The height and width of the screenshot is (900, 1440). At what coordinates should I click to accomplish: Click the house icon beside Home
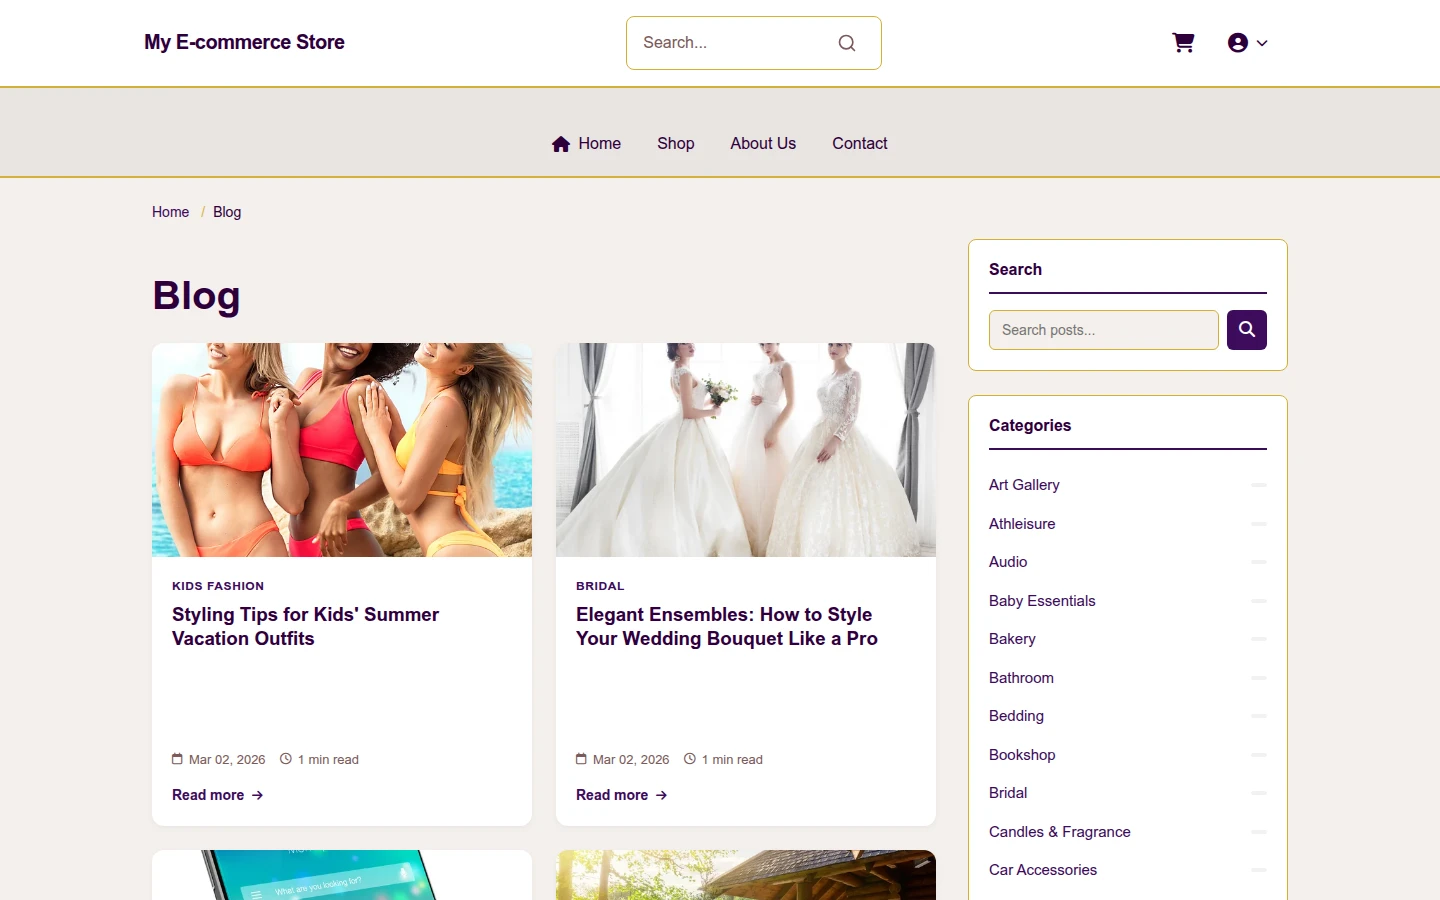pos(561,144)
